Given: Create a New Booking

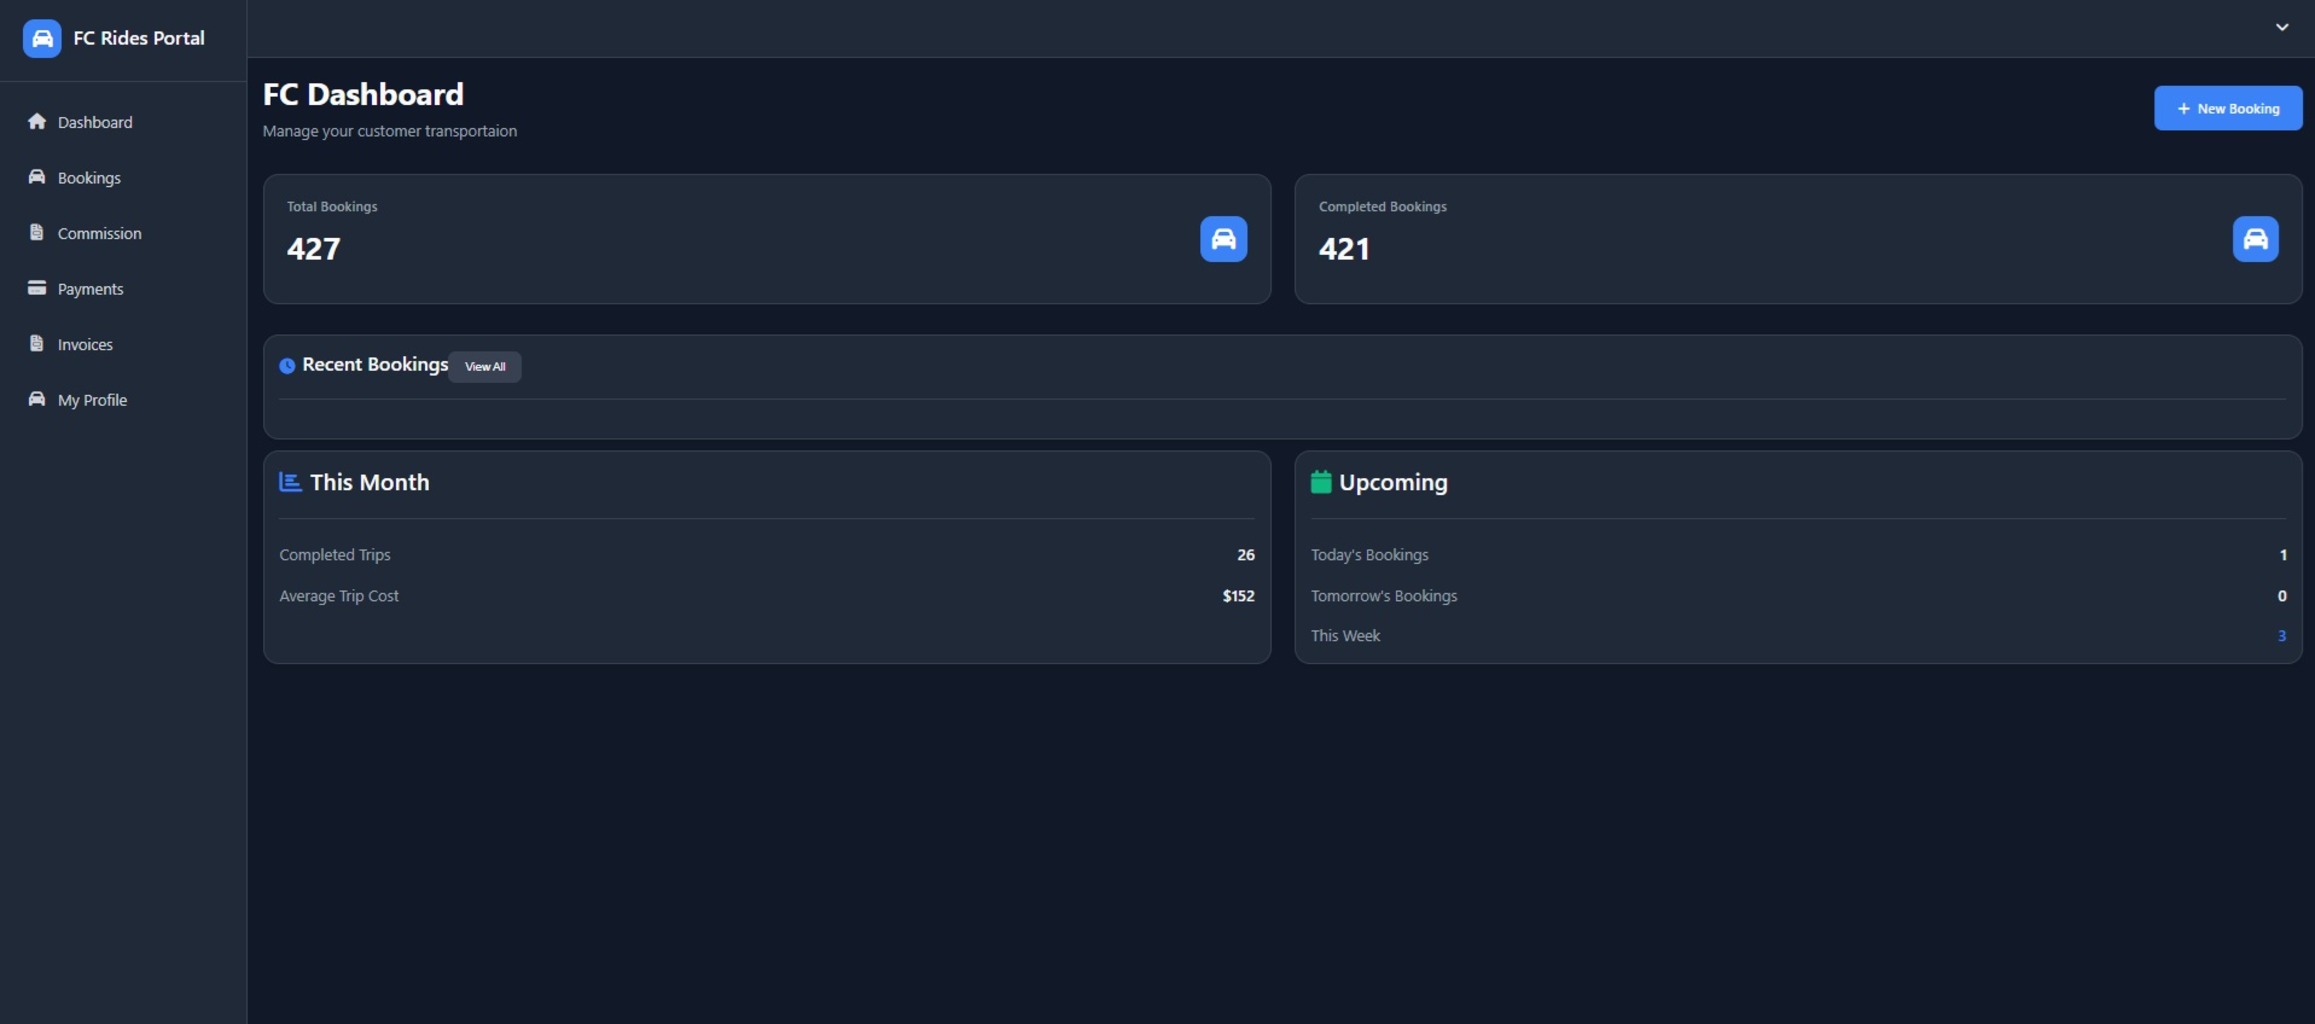Looking at the screenshot, I should (x=2227, y=108).
